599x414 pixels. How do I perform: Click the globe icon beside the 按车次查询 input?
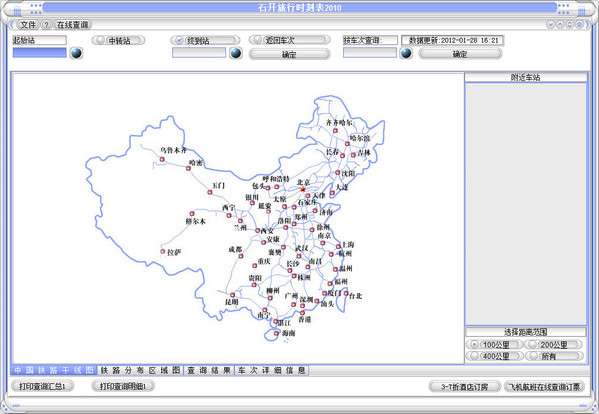(406, 53)
